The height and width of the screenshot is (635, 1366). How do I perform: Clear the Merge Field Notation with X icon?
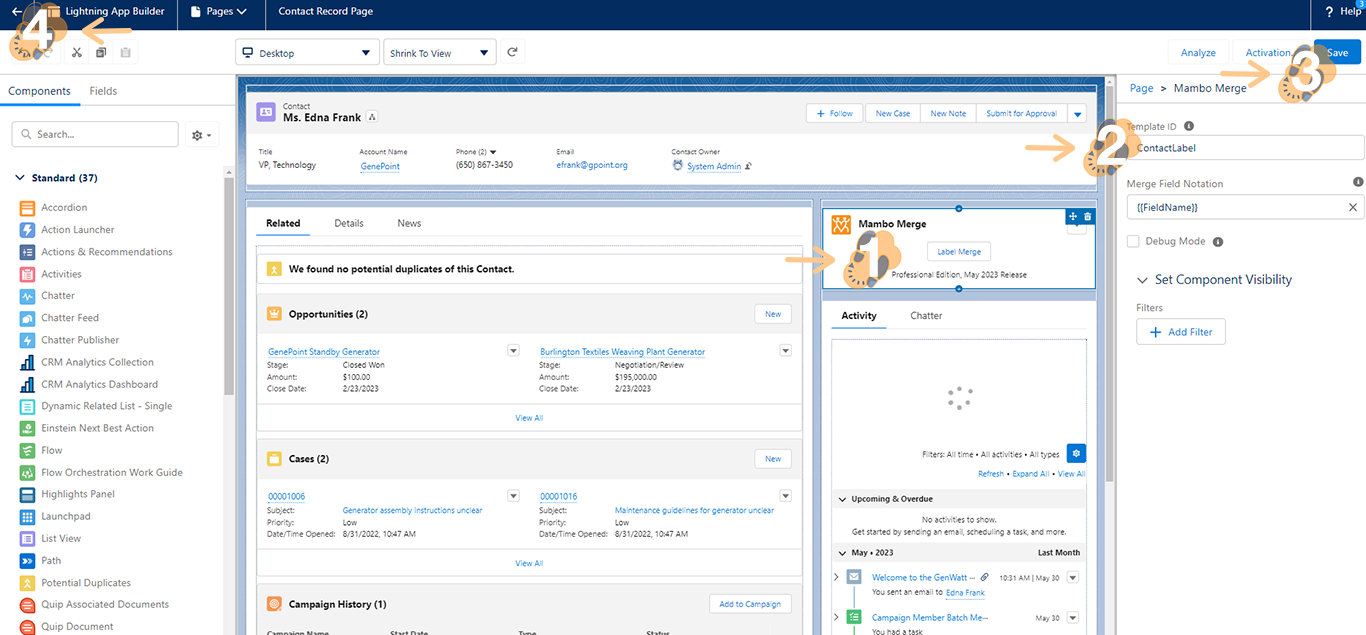click(1352, 207)
